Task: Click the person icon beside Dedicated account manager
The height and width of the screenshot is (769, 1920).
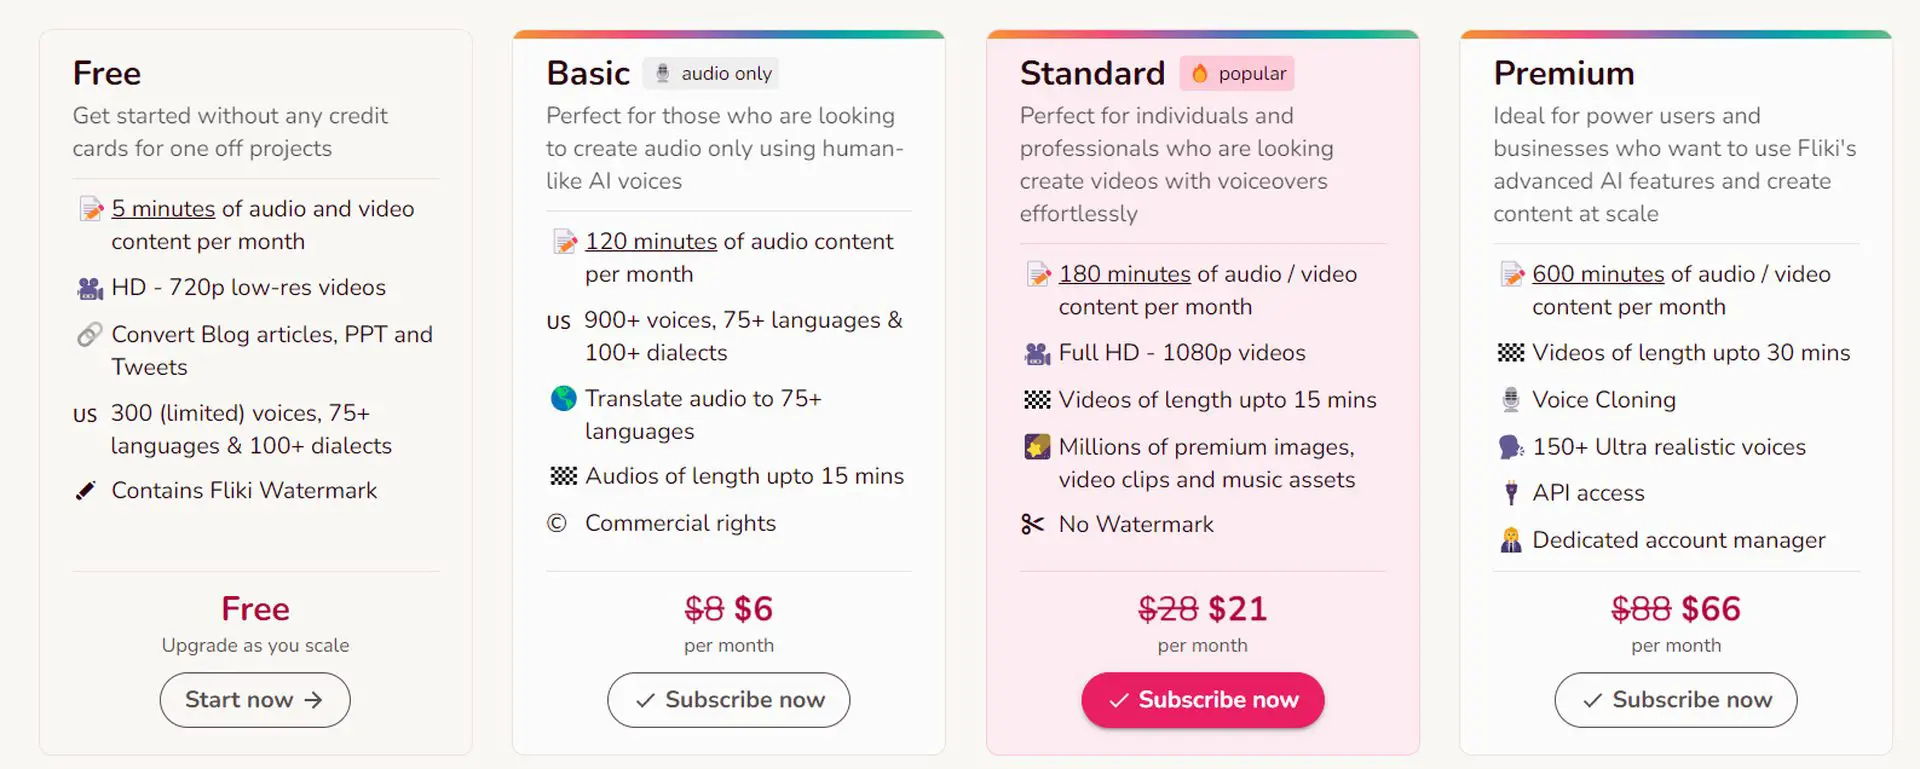Action: 1511,540
